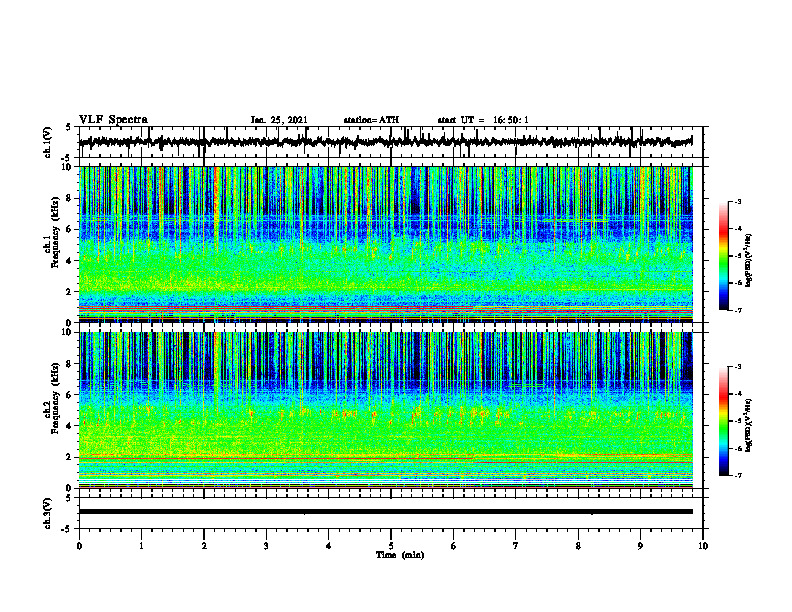Click the ch.1 color bar log(PSD) label

click(748, 260)
